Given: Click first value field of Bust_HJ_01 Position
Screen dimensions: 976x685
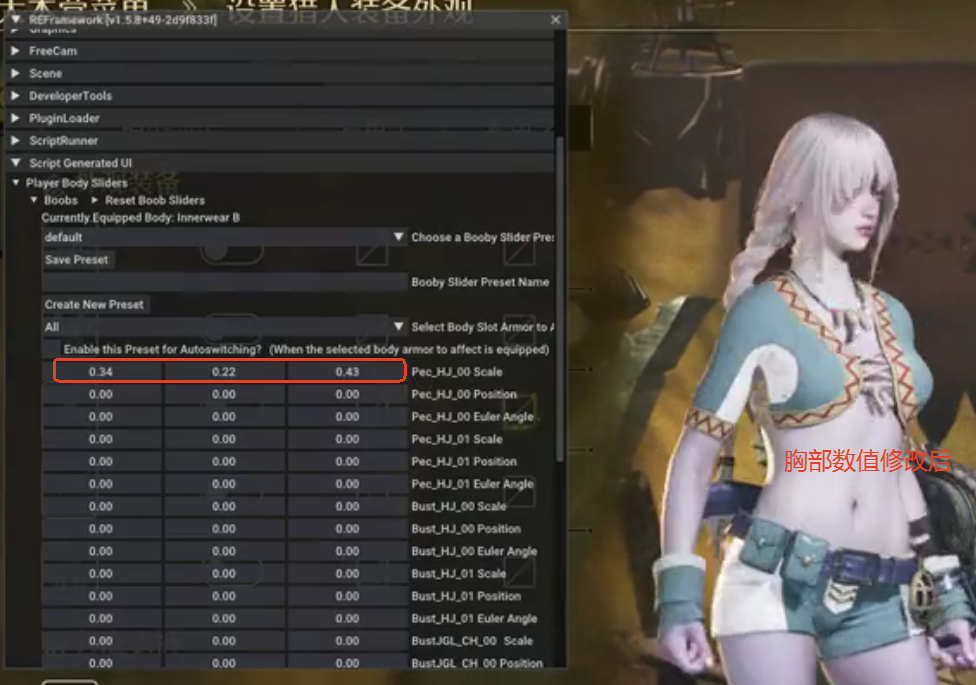Looking at the screenshot, I should point(101,596).
